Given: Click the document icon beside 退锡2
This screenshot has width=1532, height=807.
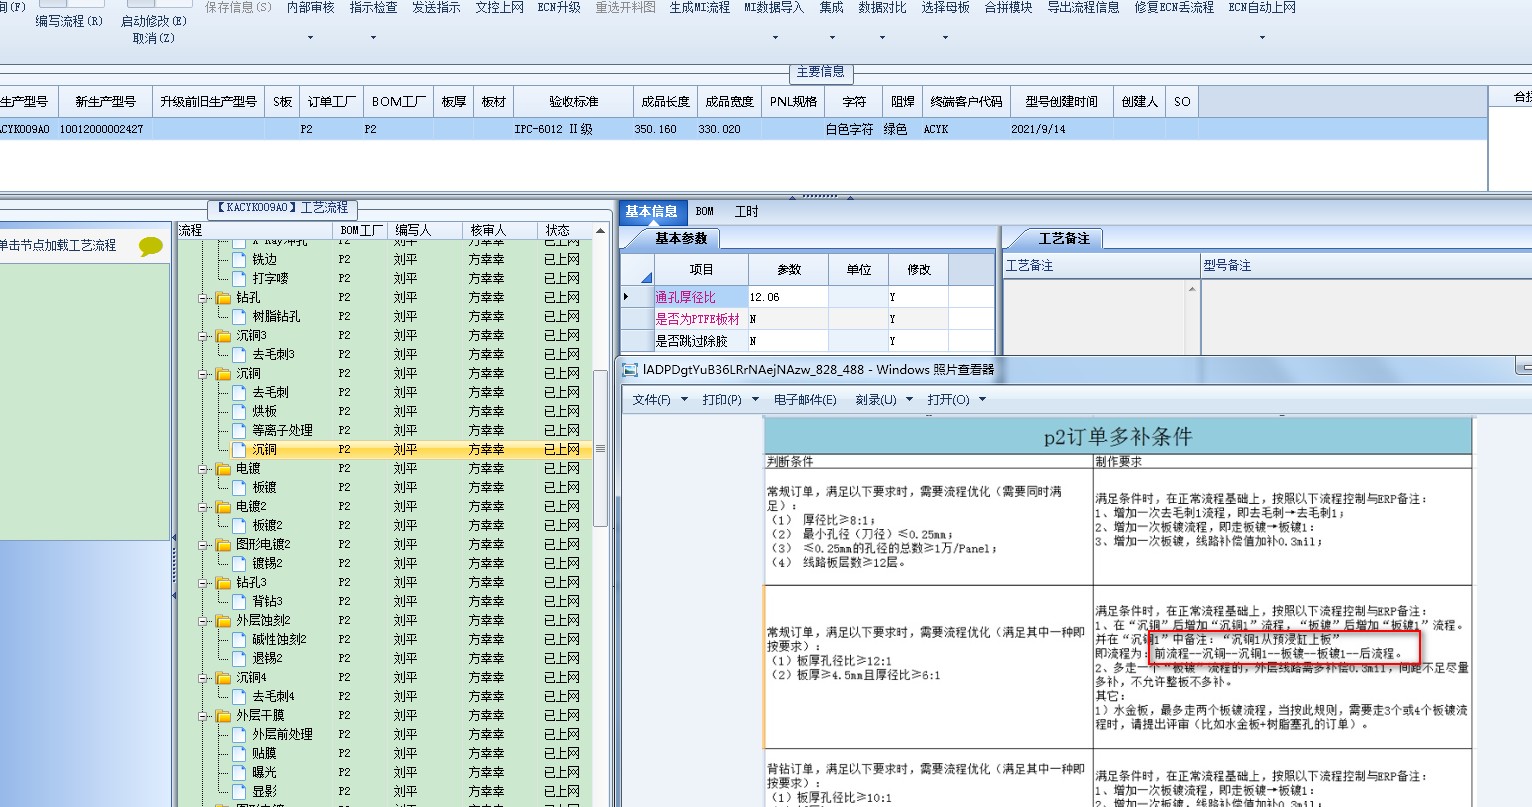Looking at the screenshot, I should click(x=240, y=659).
